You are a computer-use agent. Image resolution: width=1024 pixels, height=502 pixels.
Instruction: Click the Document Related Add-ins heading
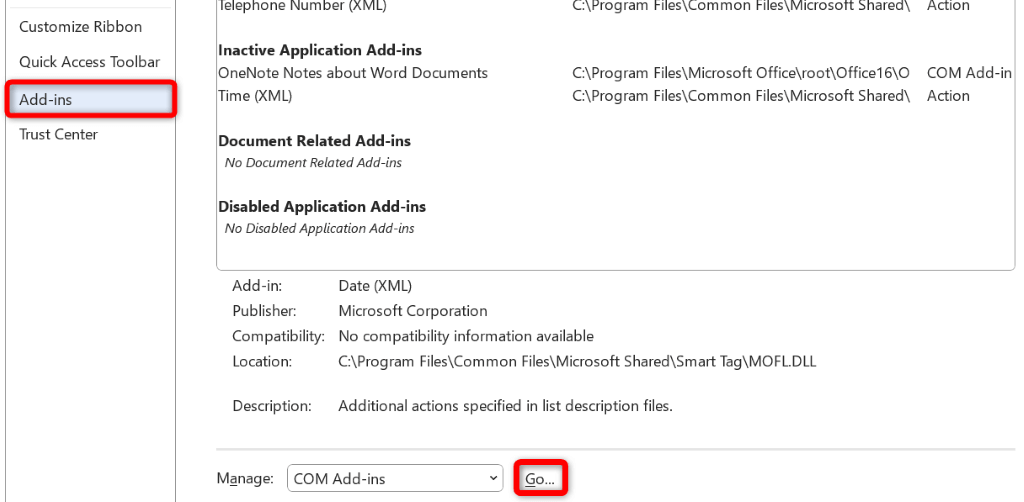(x=314, y=141)
